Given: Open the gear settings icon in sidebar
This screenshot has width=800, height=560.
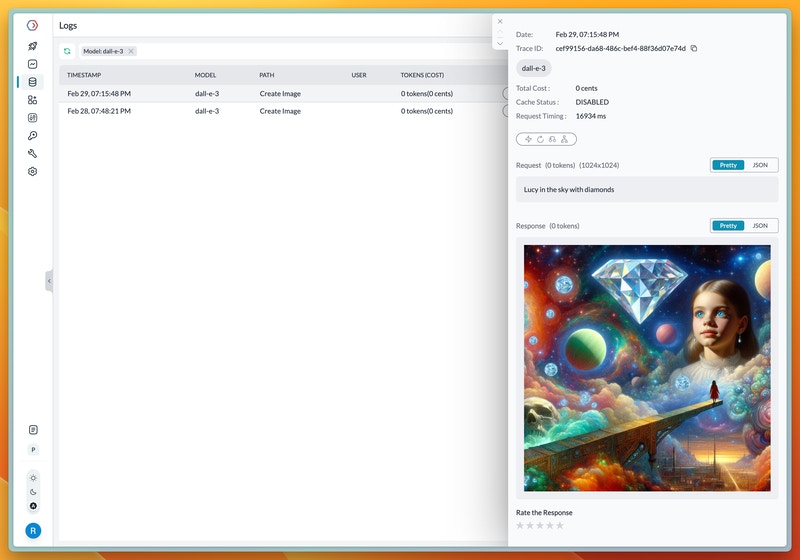Looking at the screenshot, I should pyautogui.click(x=33, y=171).
